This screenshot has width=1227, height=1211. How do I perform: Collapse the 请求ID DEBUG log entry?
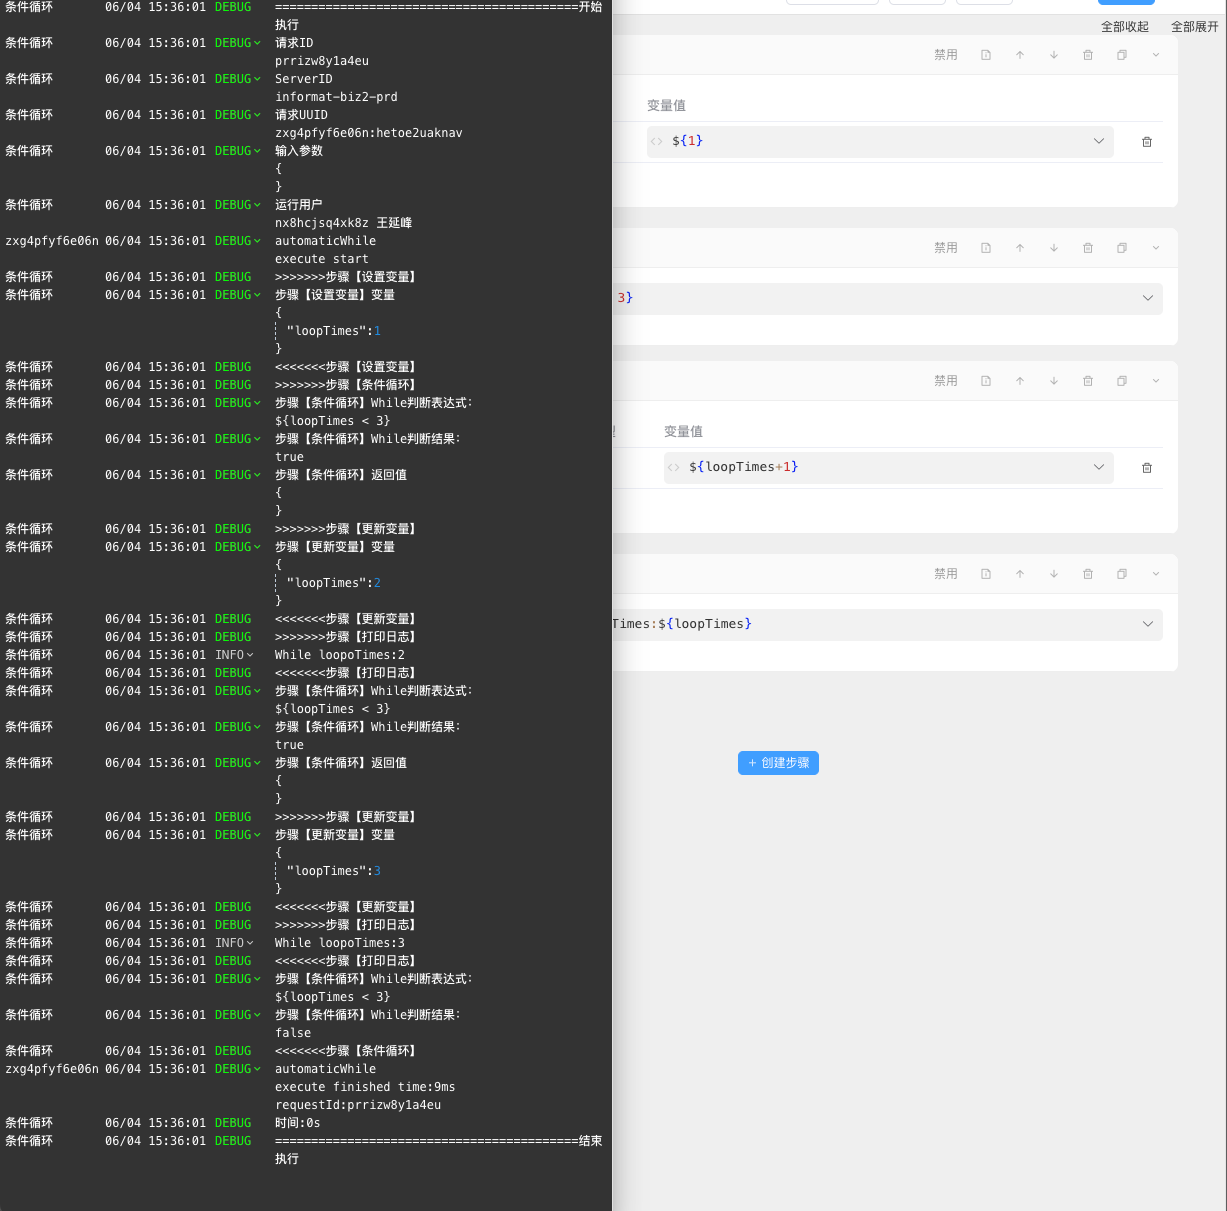pyautogui.click(x=257, y=43)
